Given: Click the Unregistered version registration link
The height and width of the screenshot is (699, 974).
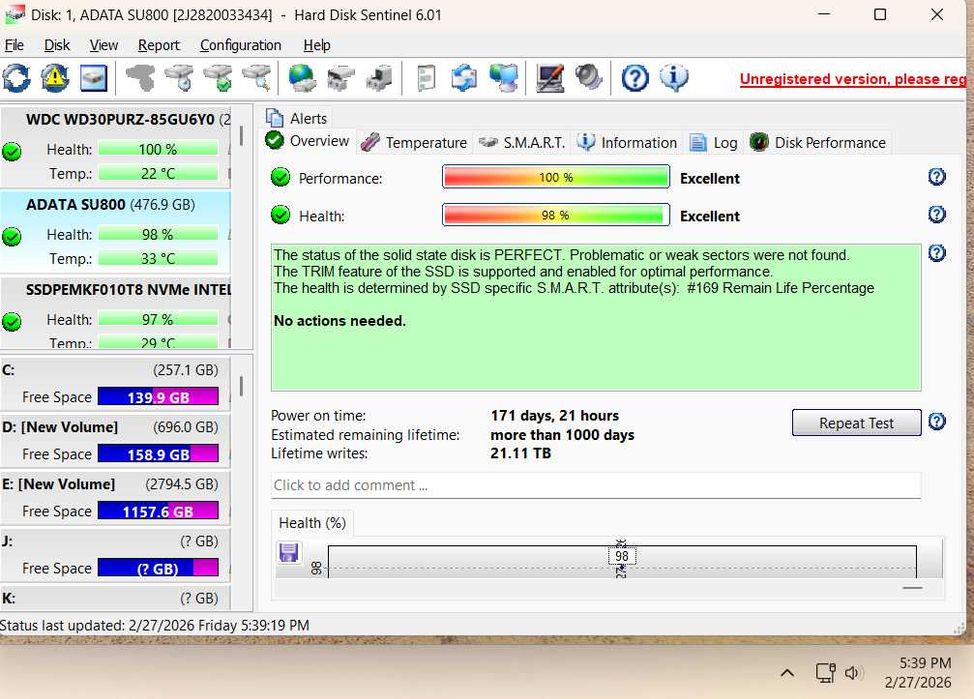Looking at the screenshot, I should [x=853, y=79].
